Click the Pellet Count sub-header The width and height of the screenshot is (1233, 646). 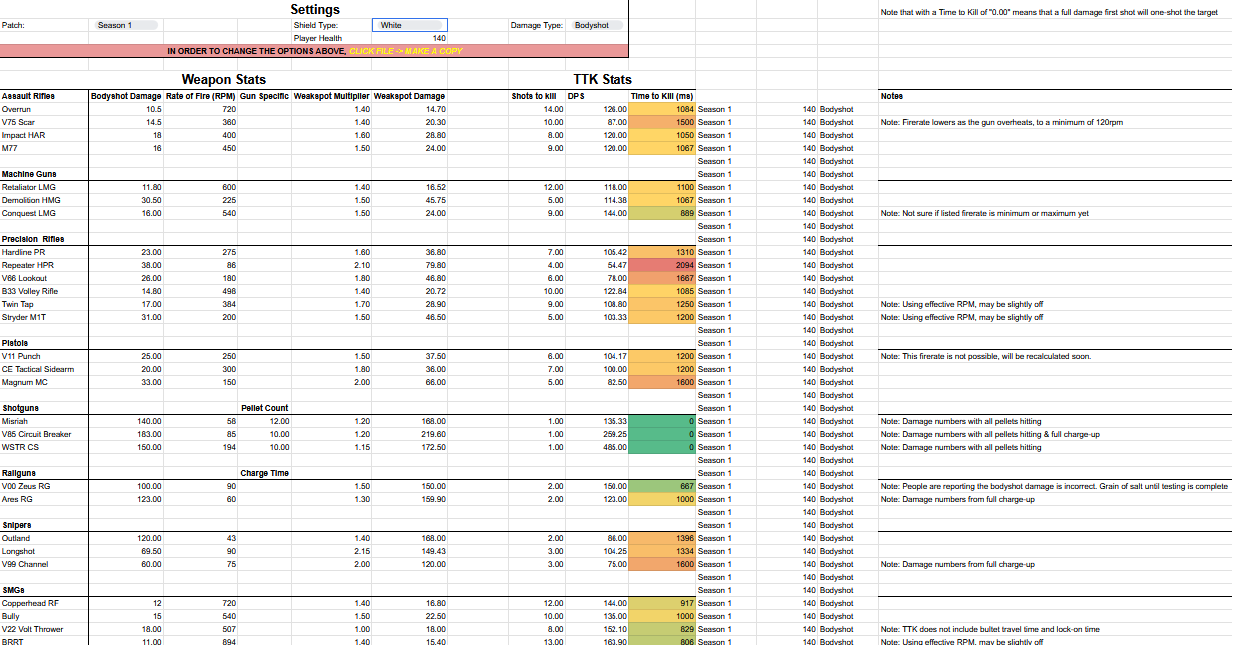coord(265,408)
